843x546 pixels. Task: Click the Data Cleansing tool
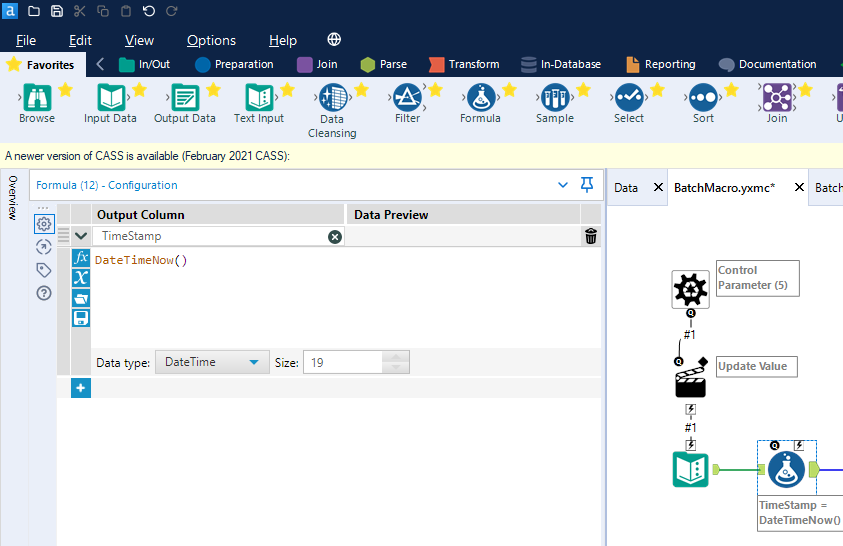332,99
